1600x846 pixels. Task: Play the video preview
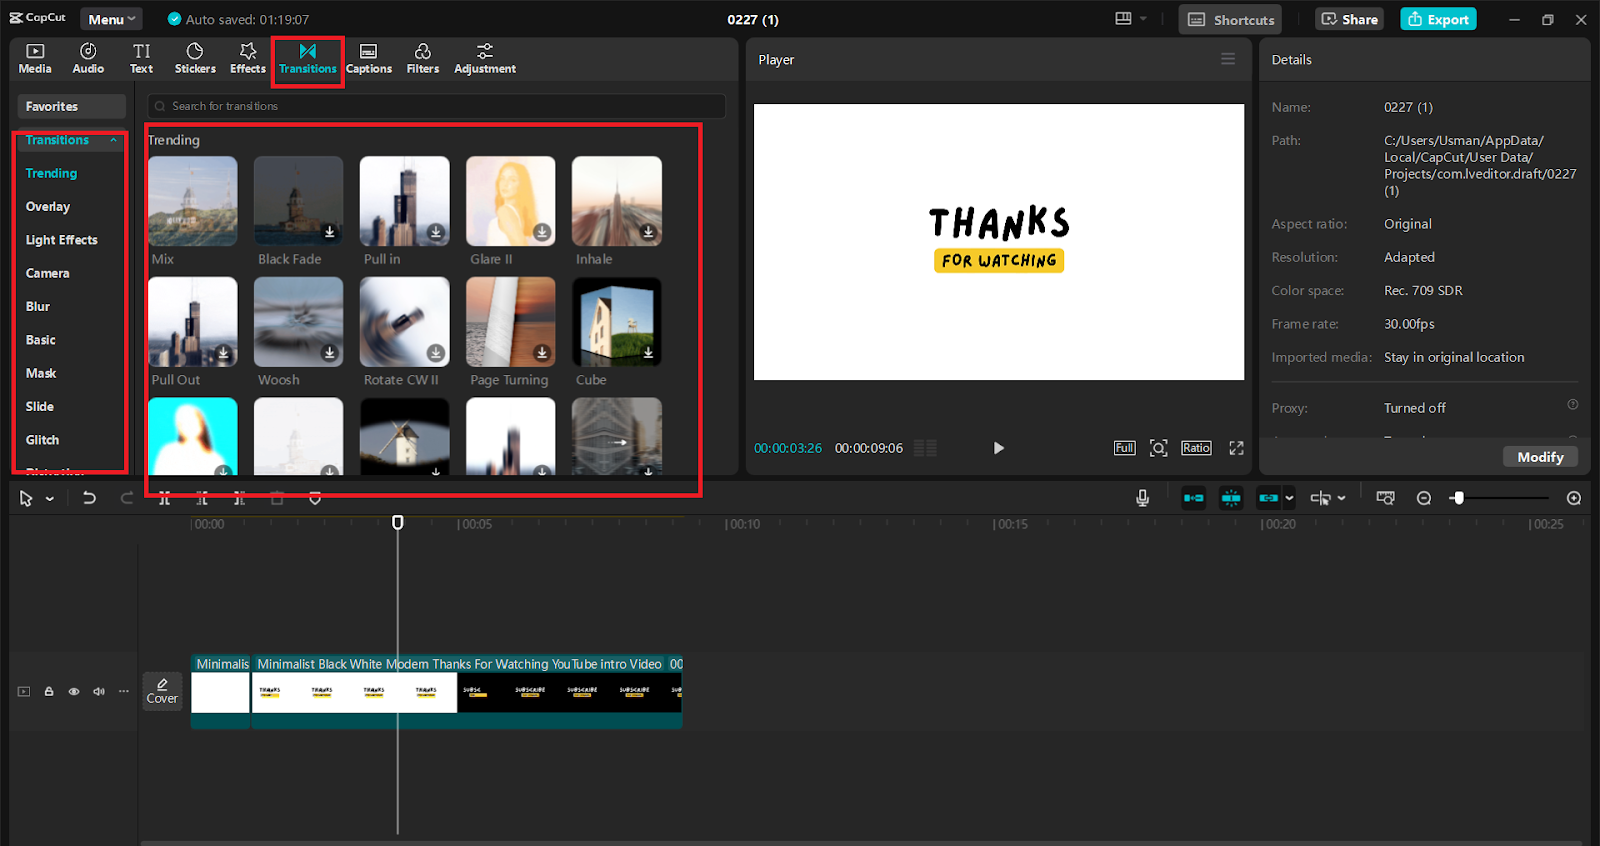(x=998, y=448)
